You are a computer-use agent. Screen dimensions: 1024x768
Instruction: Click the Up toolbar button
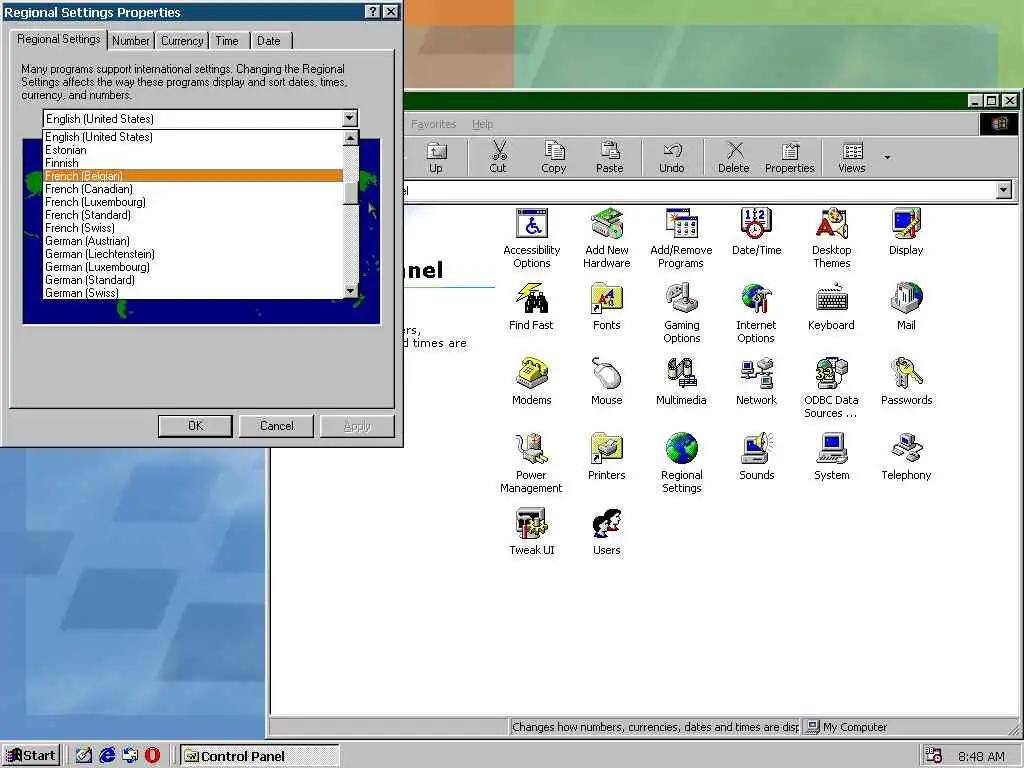(436, 158)
